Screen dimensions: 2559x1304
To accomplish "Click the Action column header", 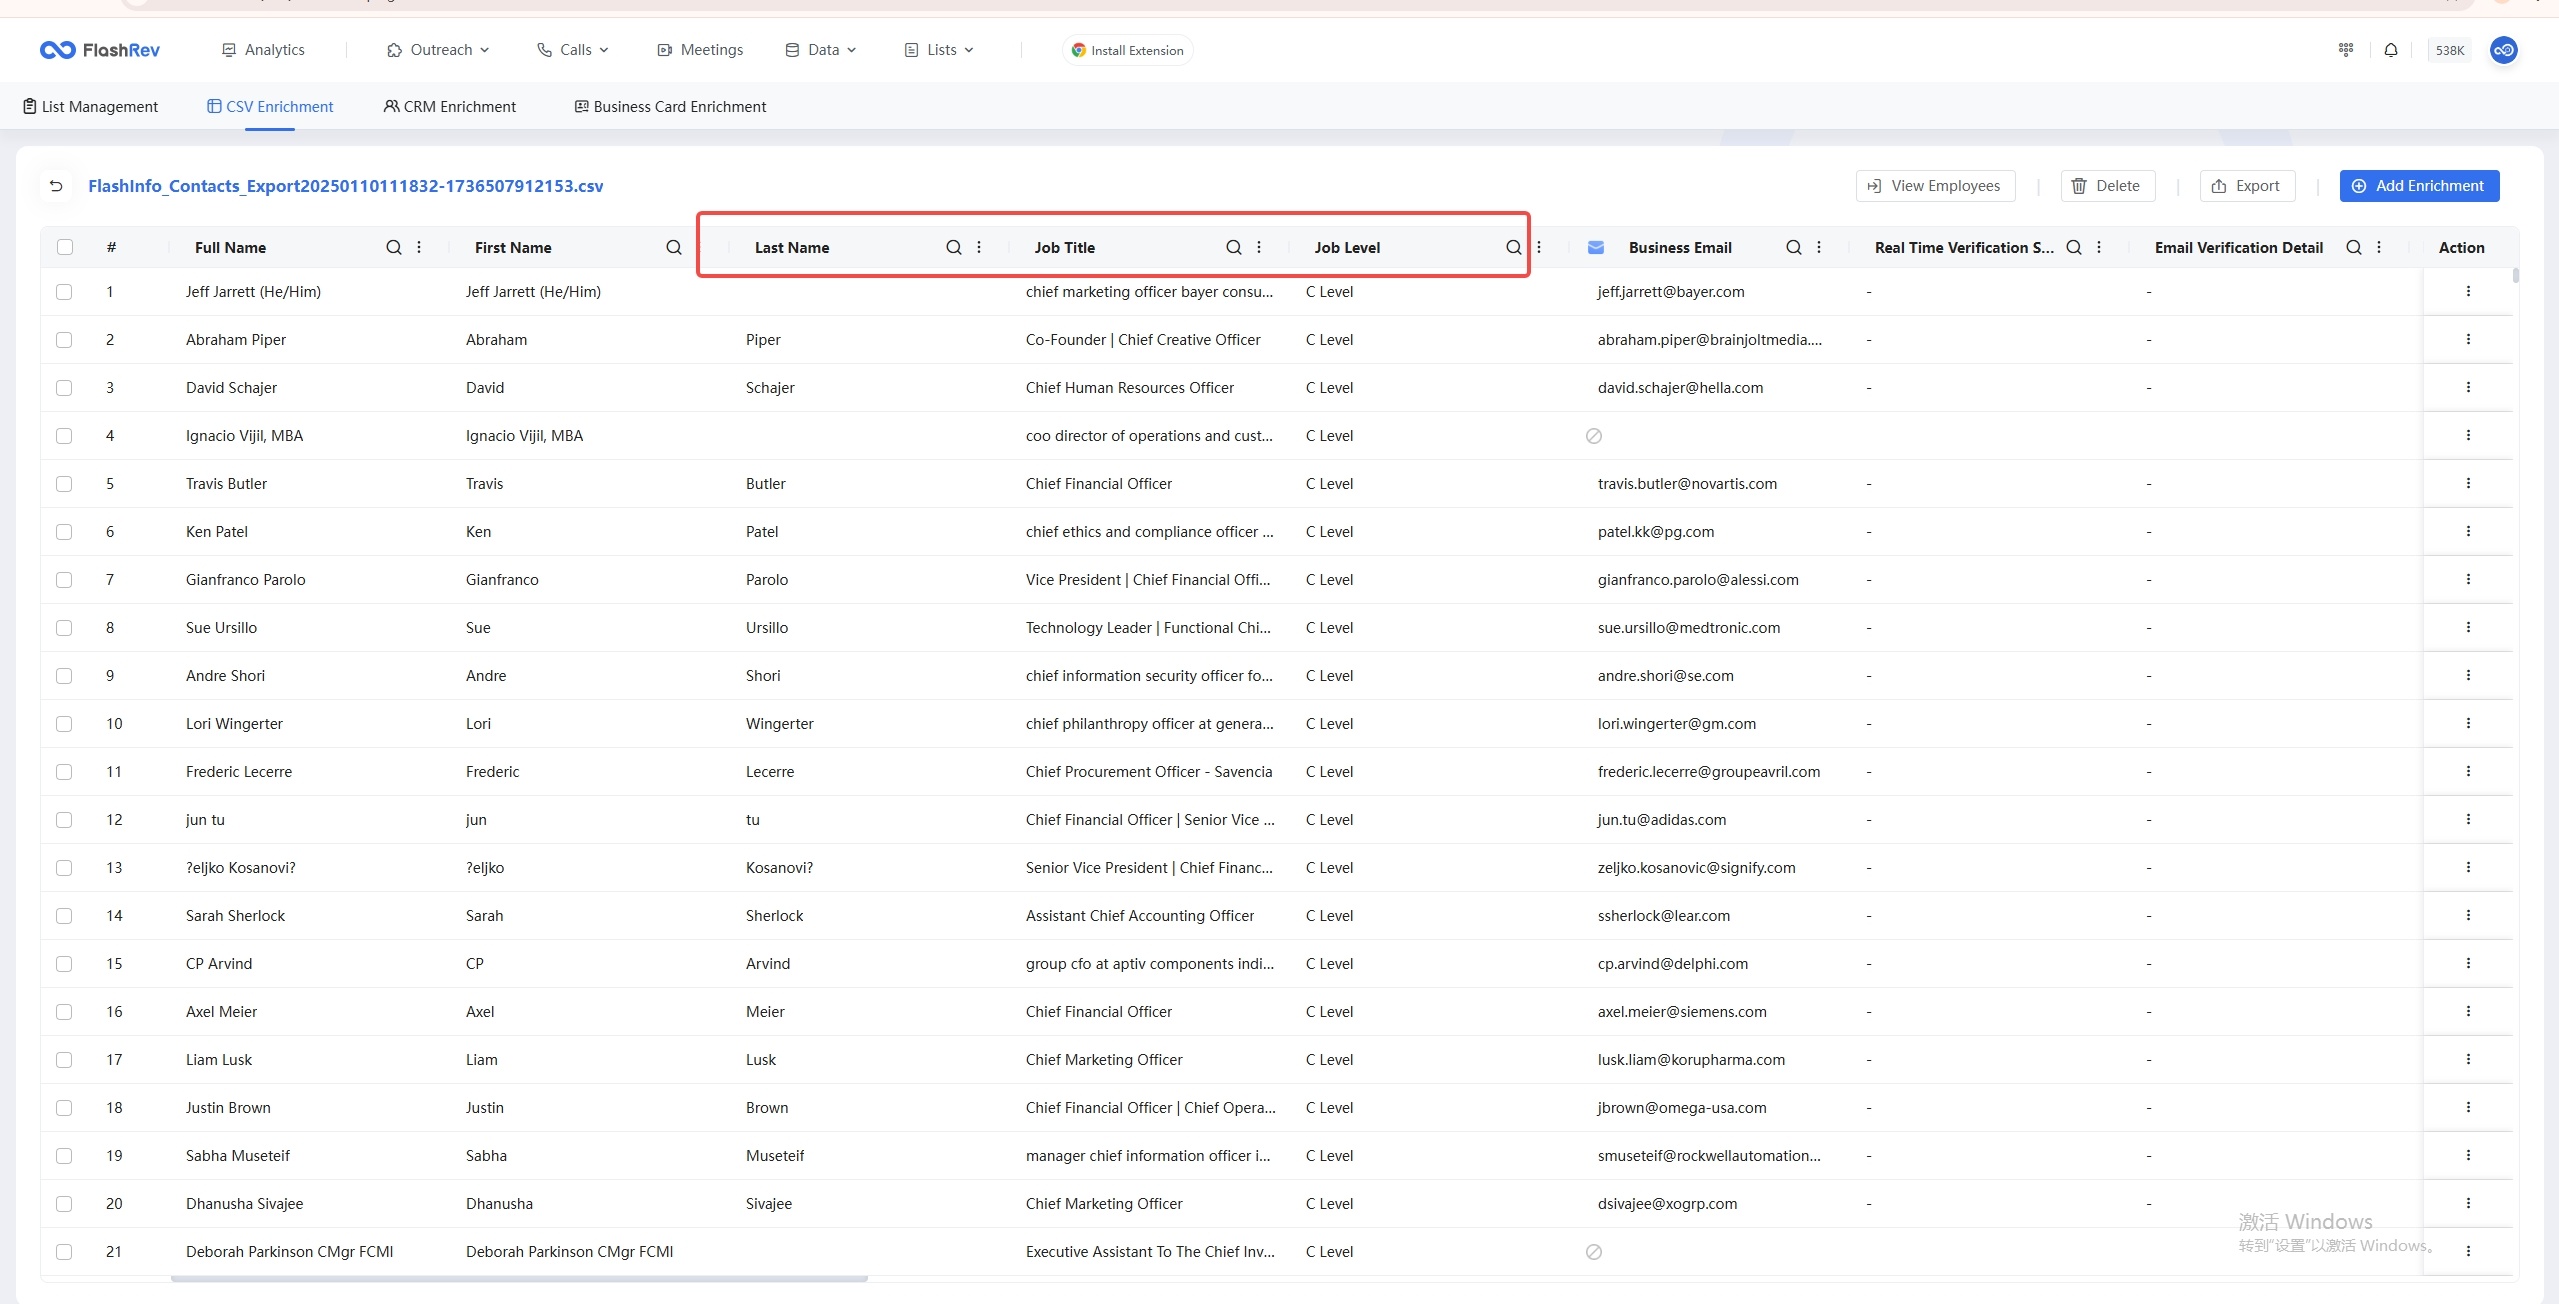I will [x=2461, y=248].
